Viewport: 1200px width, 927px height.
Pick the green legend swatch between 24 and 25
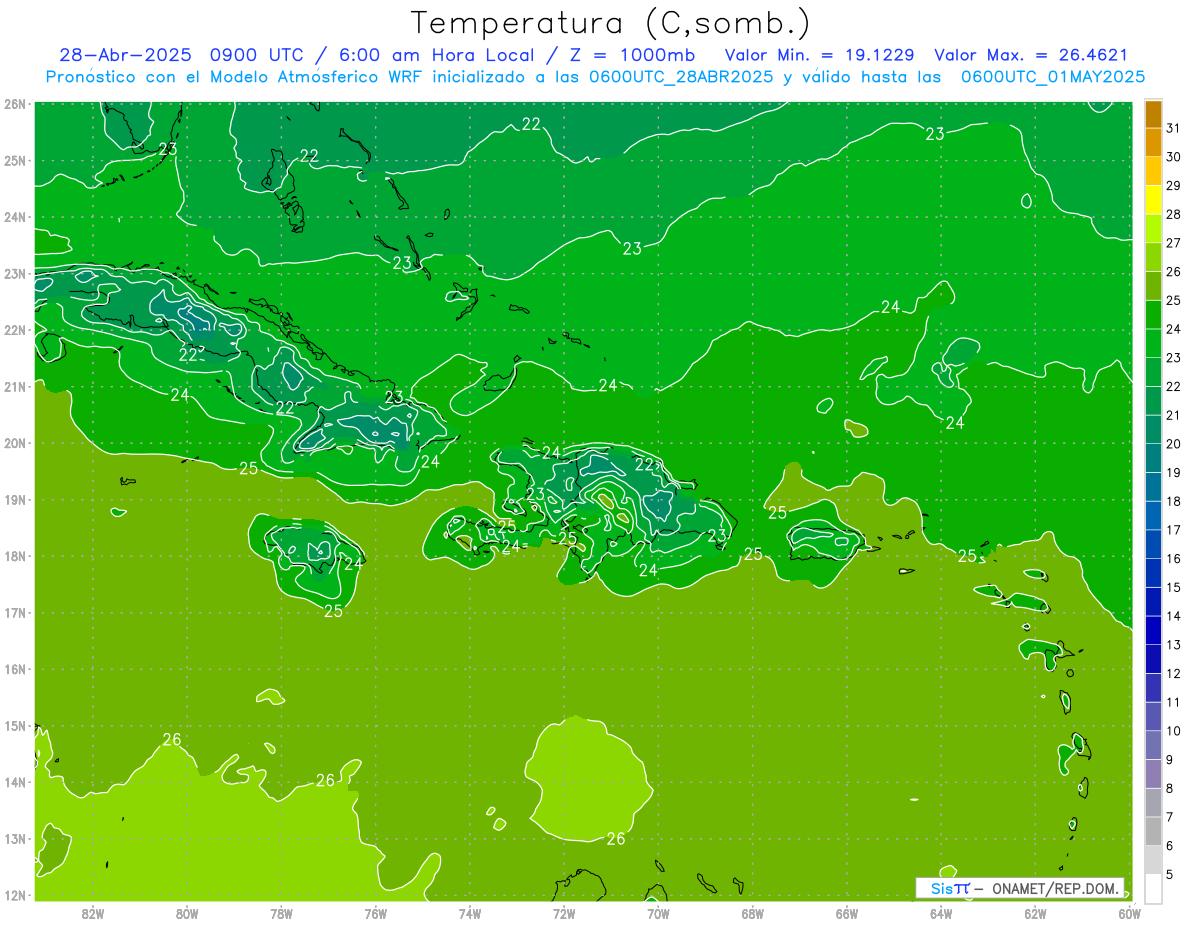[1153, 314]
